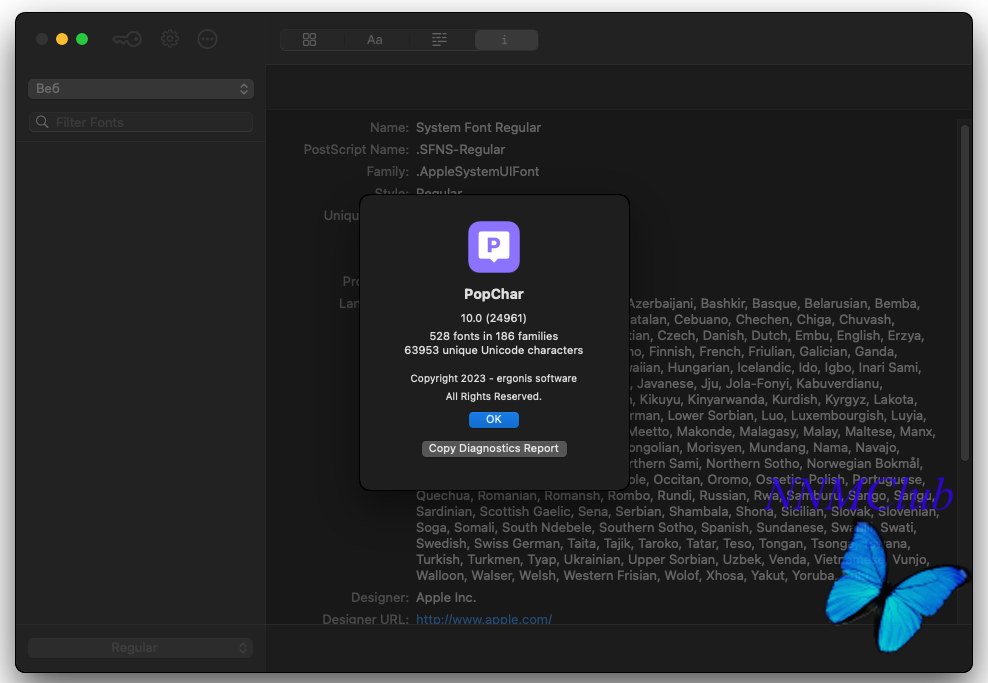Click OK in the PopChar about dialog
Screen dimensions: 988x683
(x=494, y=420)
